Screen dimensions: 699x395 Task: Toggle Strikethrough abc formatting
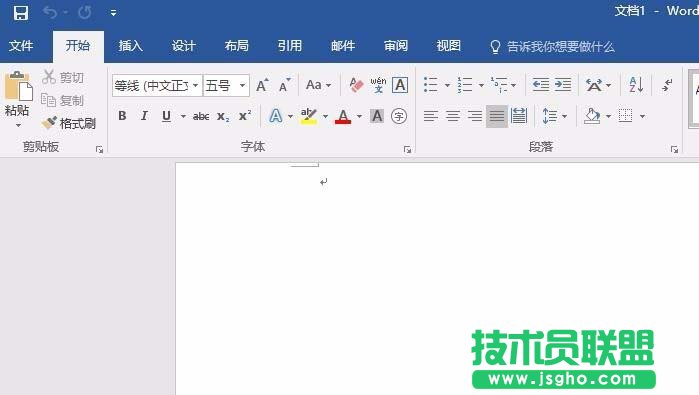201,117
